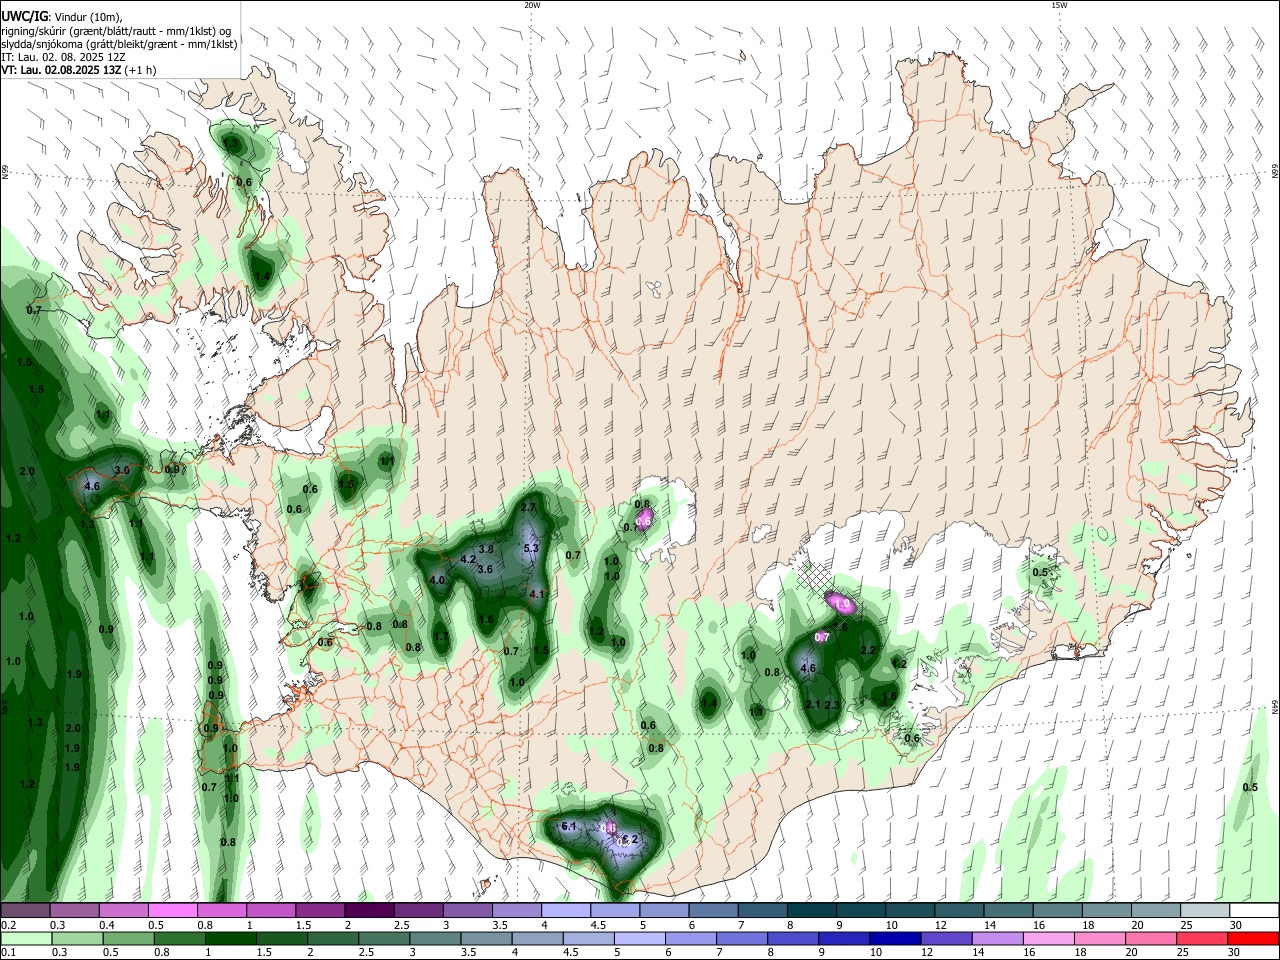This screenshot has width=1280, height=960.
Task: Click the 'IT: Lau. 02. 08. 2025 12Z' line
Action: (63, 57)
